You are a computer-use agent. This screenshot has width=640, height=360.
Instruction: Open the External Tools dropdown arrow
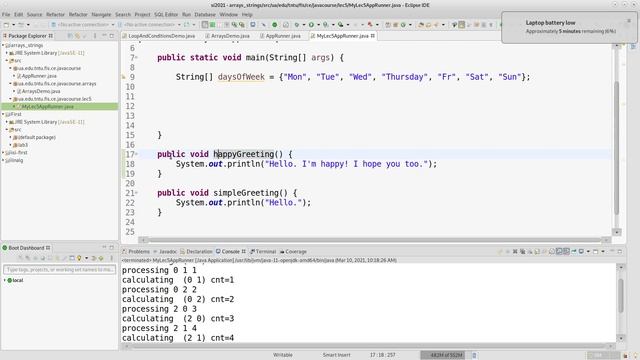tap(348, 24)
